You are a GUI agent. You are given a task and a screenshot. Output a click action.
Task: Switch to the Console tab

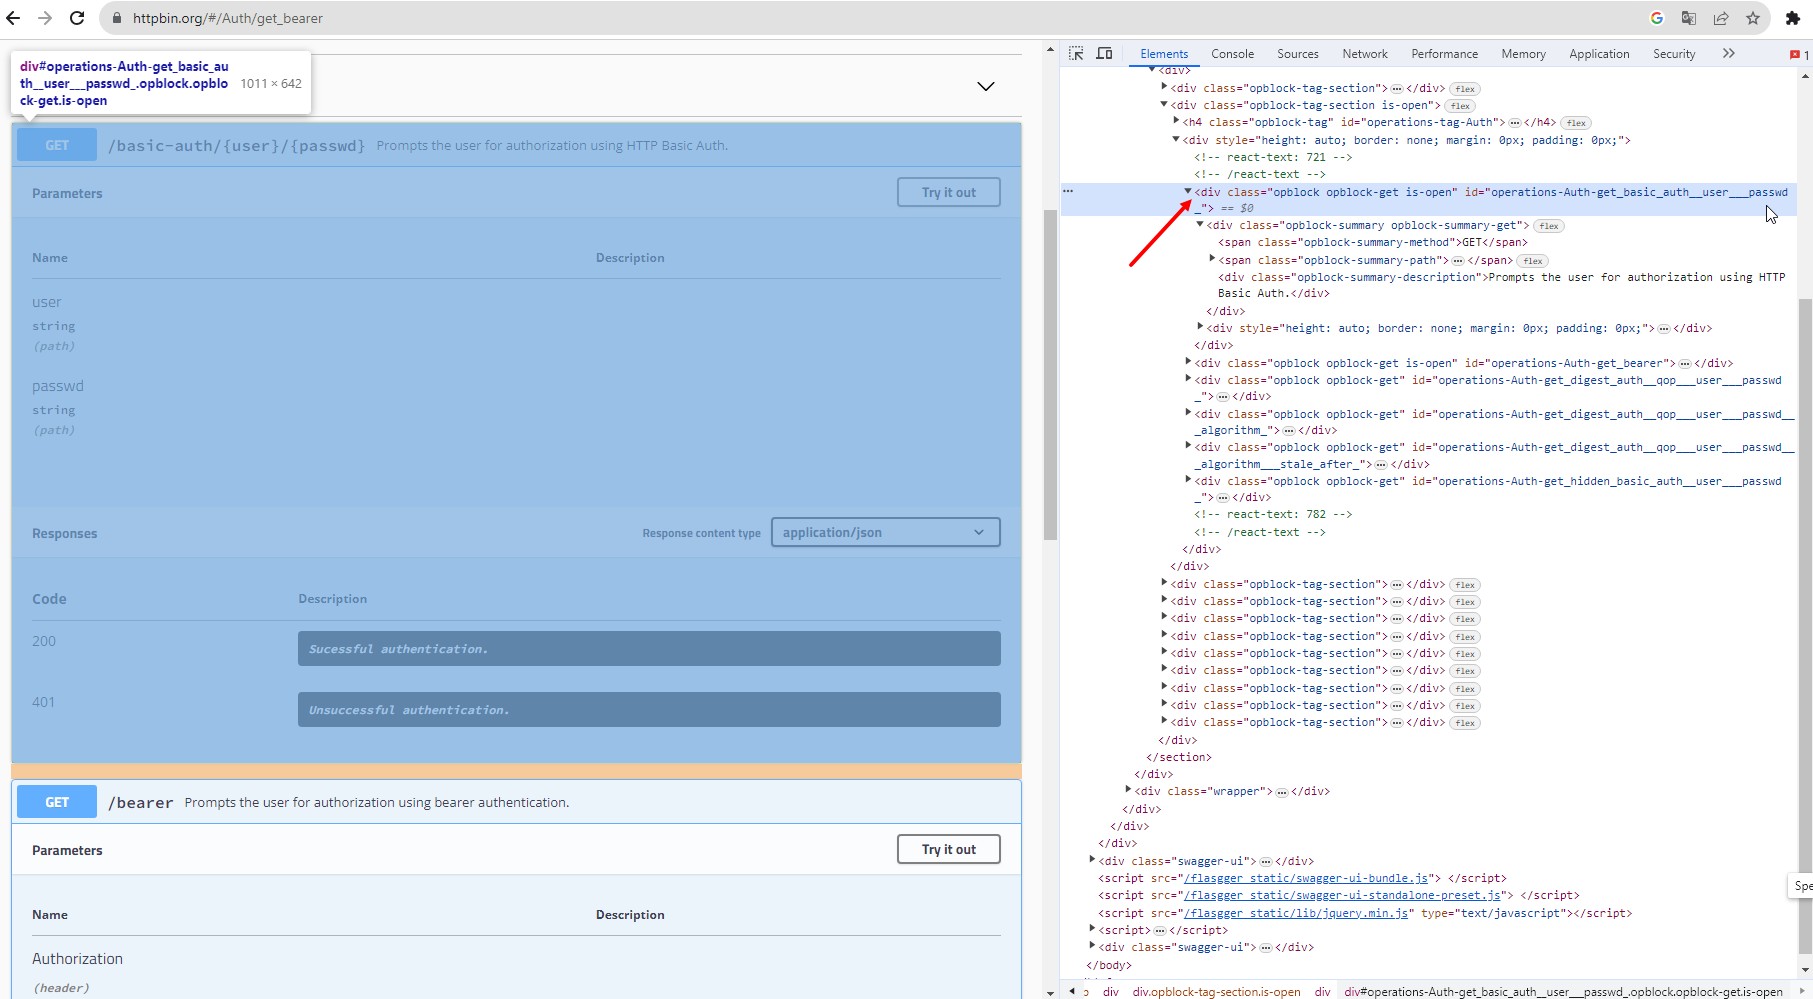[1232, 54]
